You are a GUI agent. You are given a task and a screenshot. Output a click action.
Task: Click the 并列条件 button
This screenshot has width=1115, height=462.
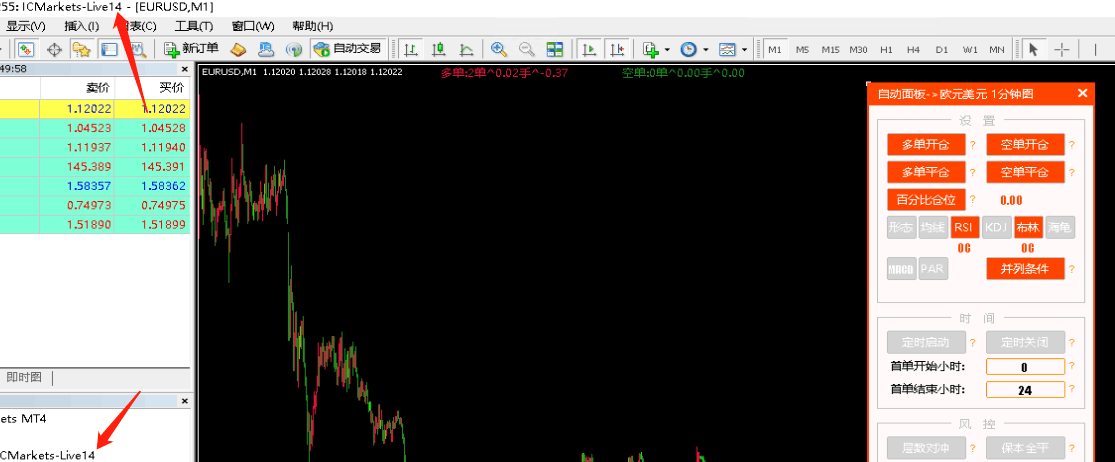(x=1025, y=269)
